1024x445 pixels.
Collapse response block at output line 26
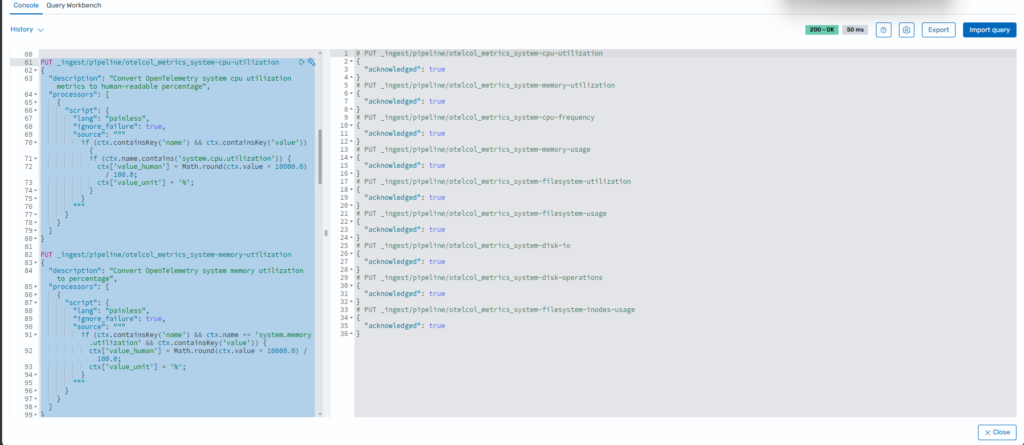pyautogui.click(x=351, y=253)
